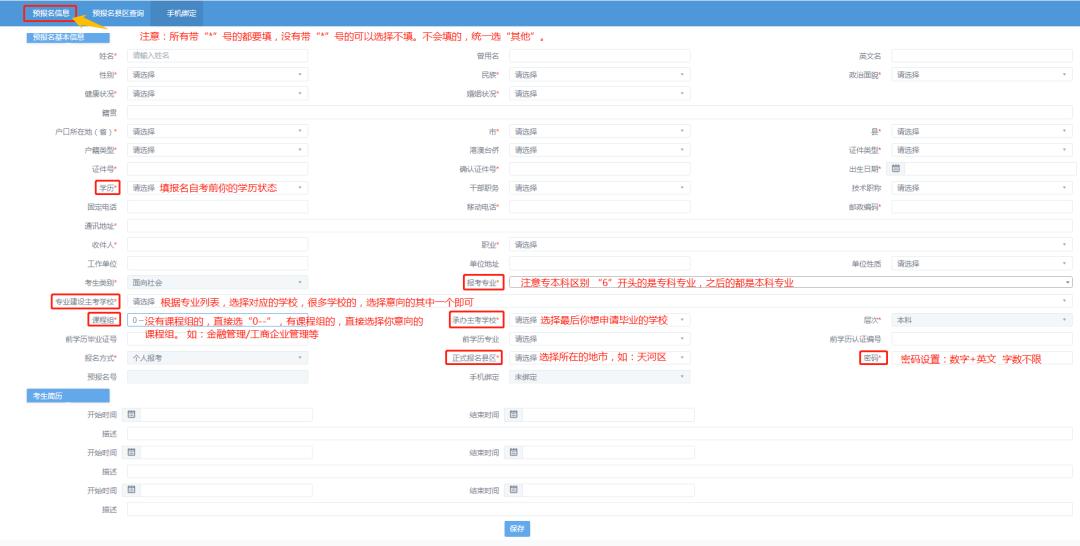The height and width of the screenshot is (546, 1080).
Task: Click the 前学历认证编号 field
Action: point(982,339)
